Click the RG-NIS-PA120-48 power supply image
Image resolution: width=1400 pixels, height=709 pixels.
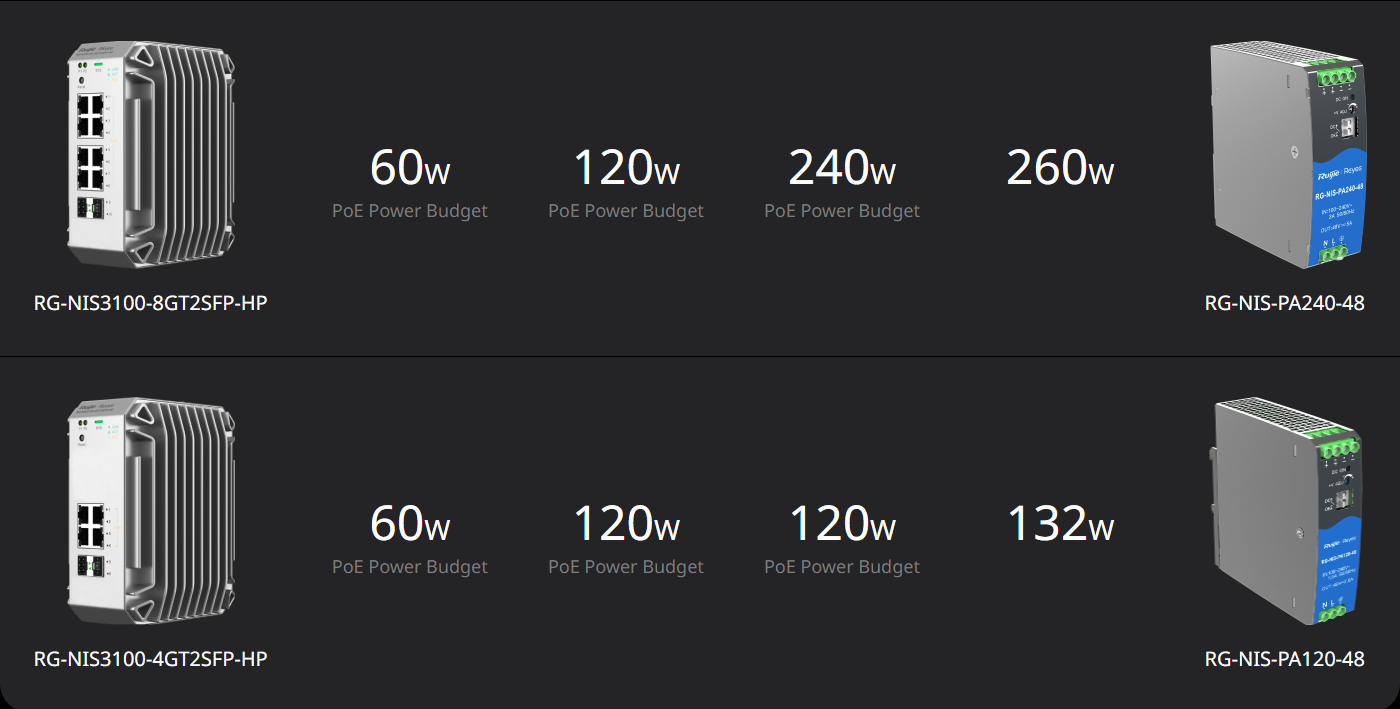pos(1286,511)
